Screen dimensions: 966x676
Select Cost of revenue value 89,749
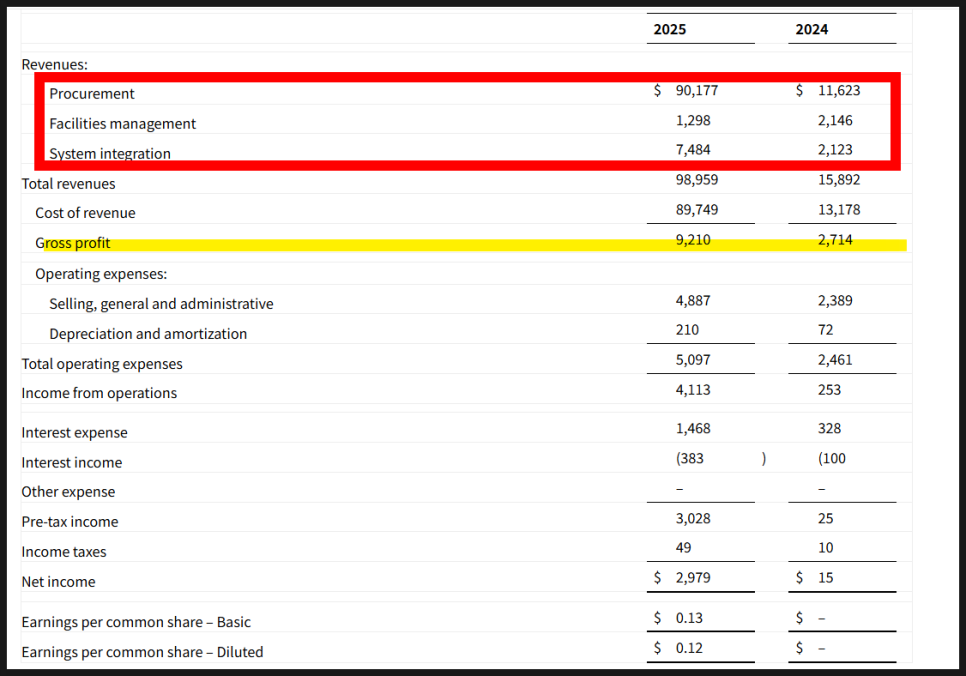click(x=697, y=210)
